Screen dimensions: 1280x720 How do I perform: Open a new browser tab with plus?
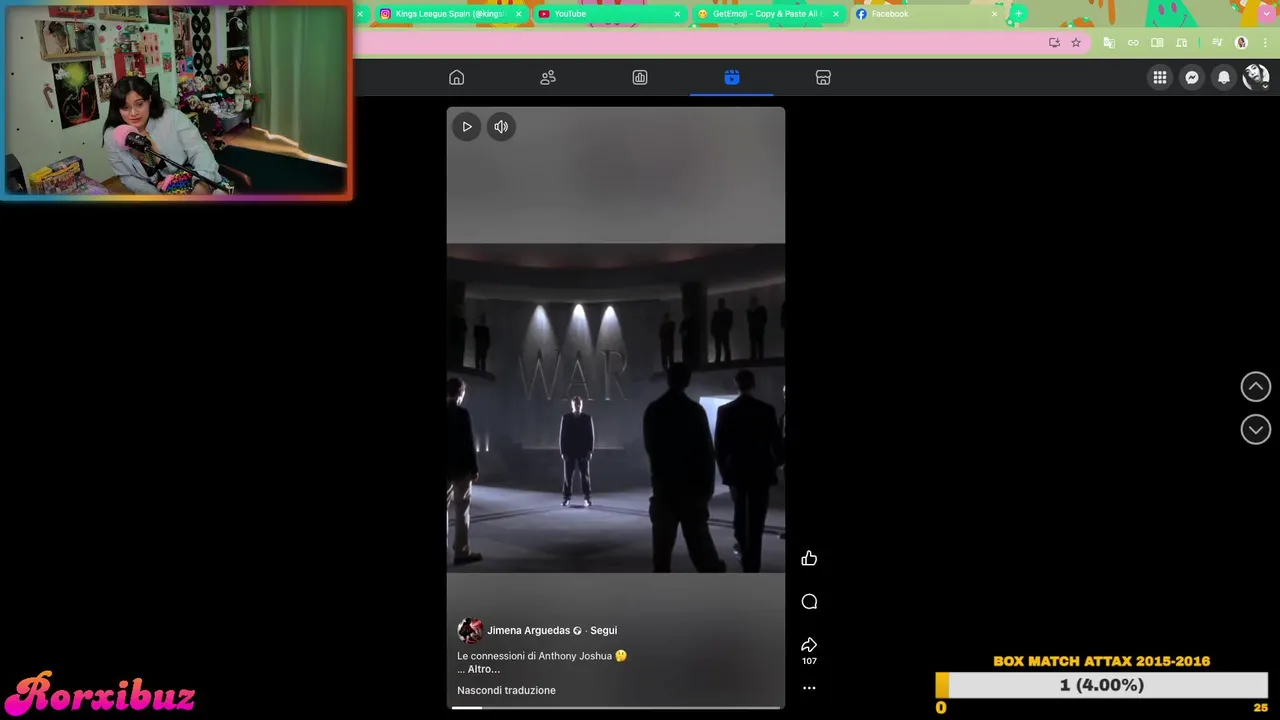(1018, 14)
